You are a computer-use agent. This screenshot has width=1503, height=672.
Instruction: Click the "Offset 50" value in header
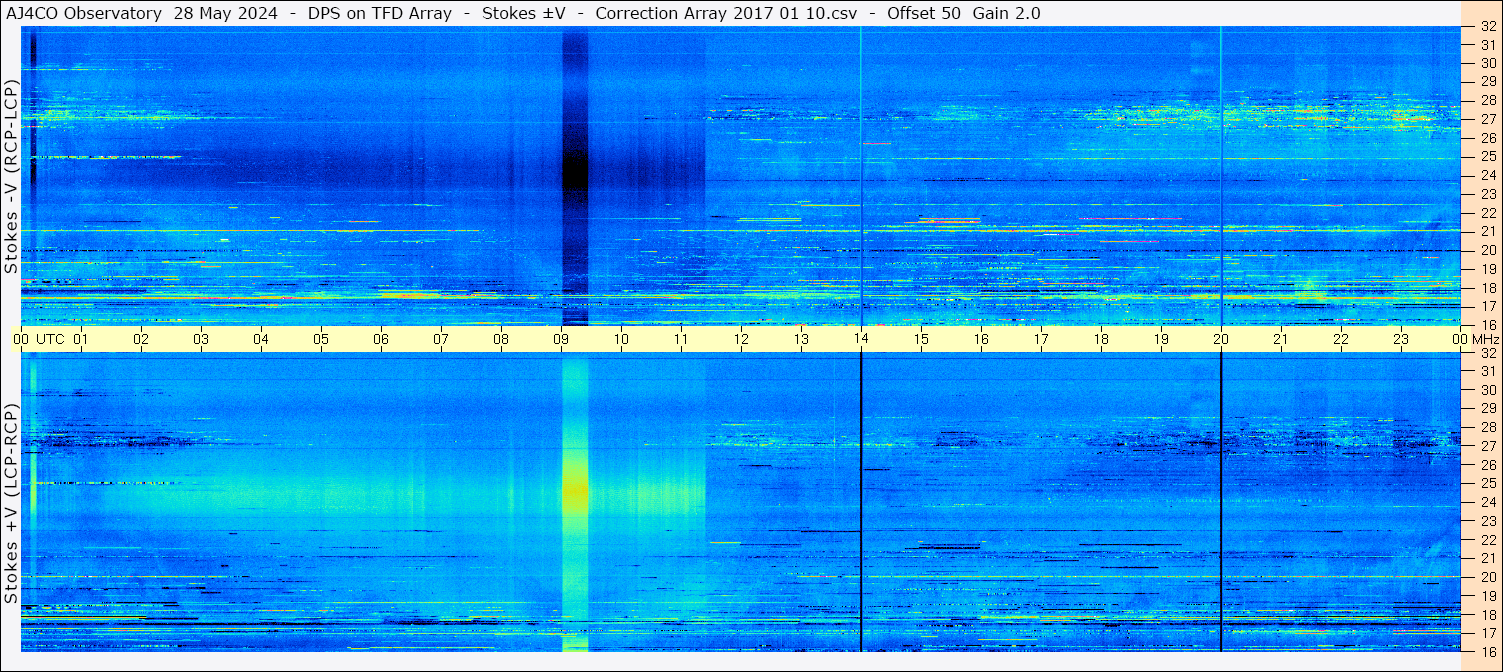(924, 13)
